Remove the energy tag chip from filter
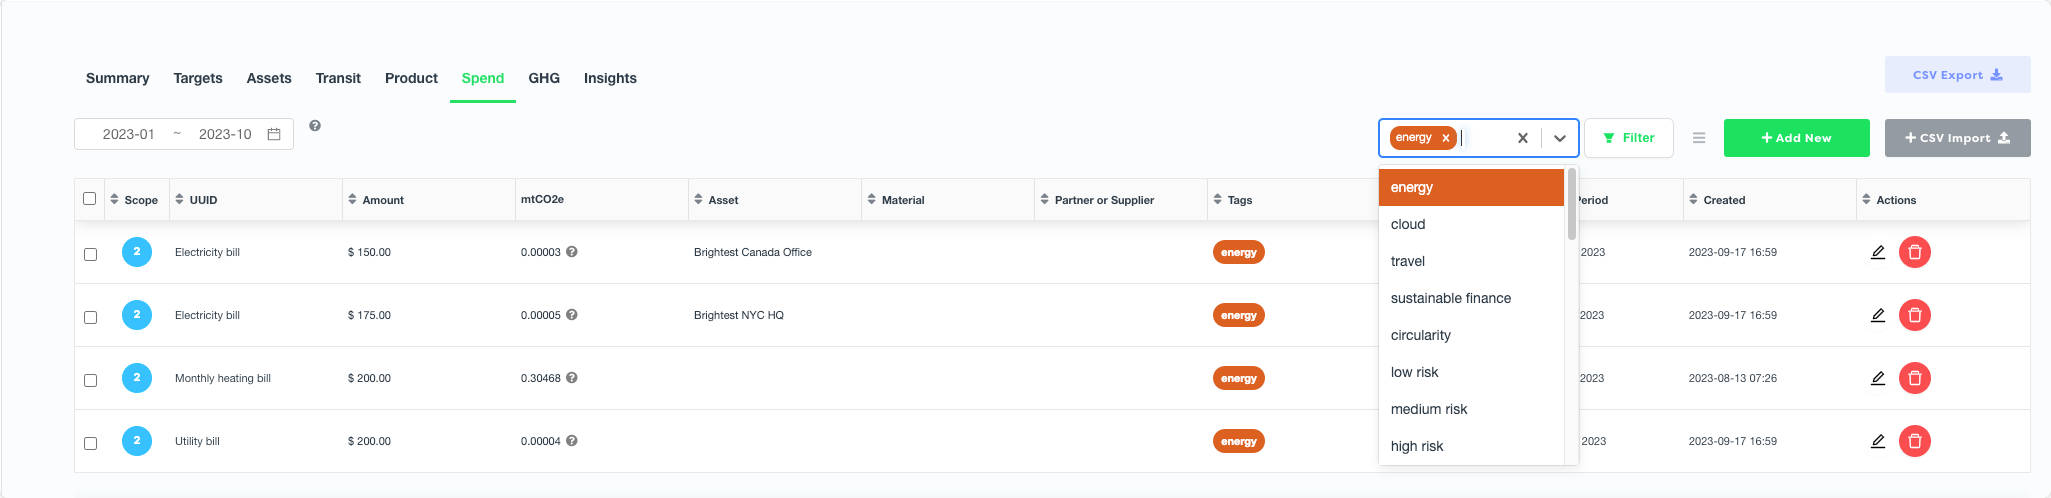The image size is (2051, 498). coord(1446,138)
